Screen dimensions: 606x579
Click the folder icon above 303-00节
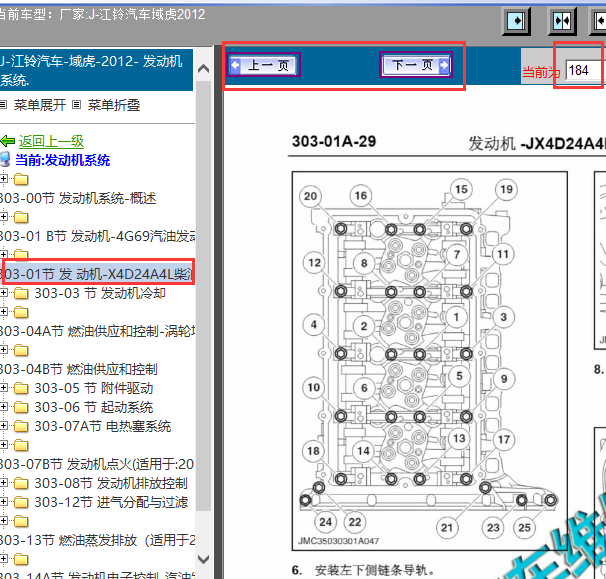[21, 179]
